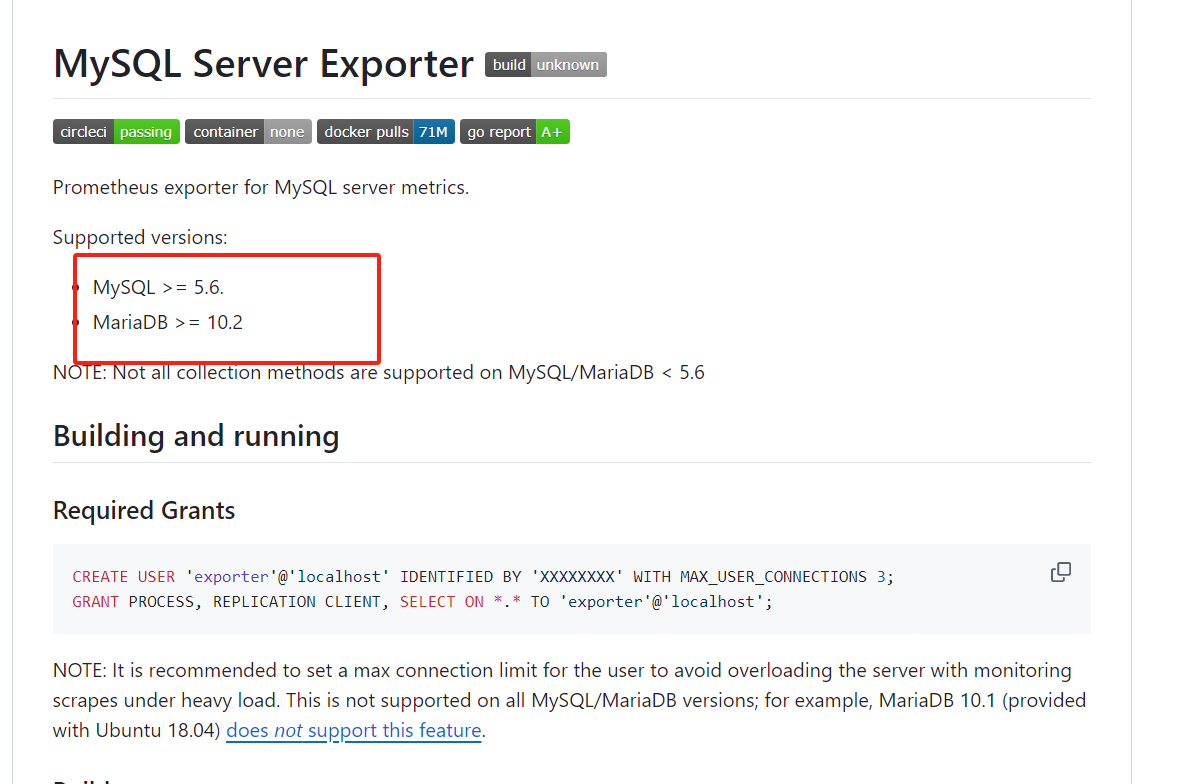Open the go report A+ badge

coord(514,132)
